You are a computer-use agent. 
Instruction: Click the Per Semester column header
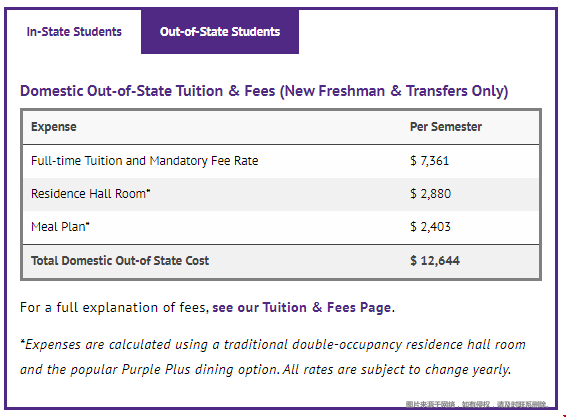tap(446, 127)
